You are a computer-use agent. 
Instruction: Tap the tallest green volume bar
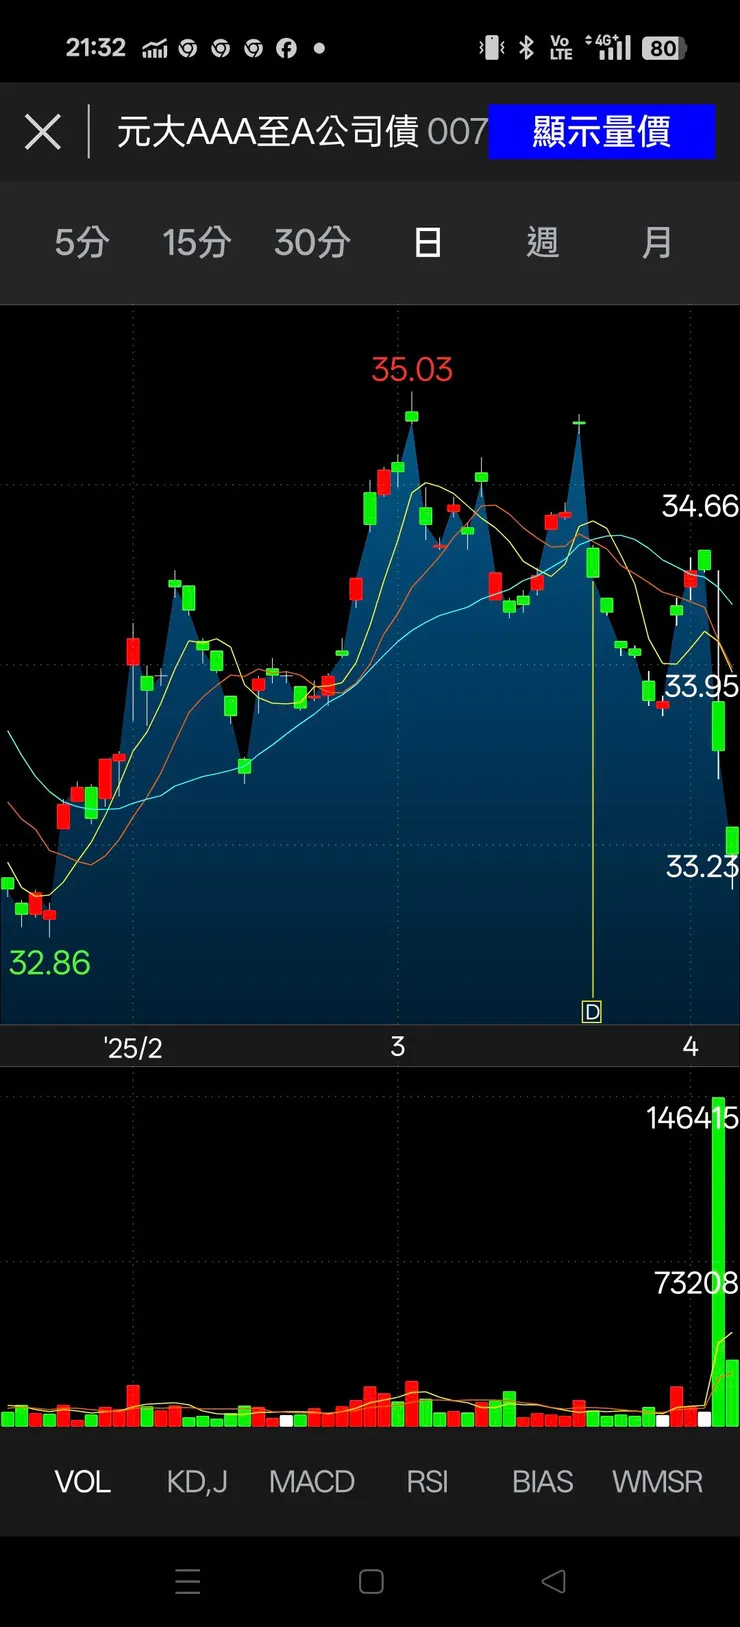(x=718, y=1262)
